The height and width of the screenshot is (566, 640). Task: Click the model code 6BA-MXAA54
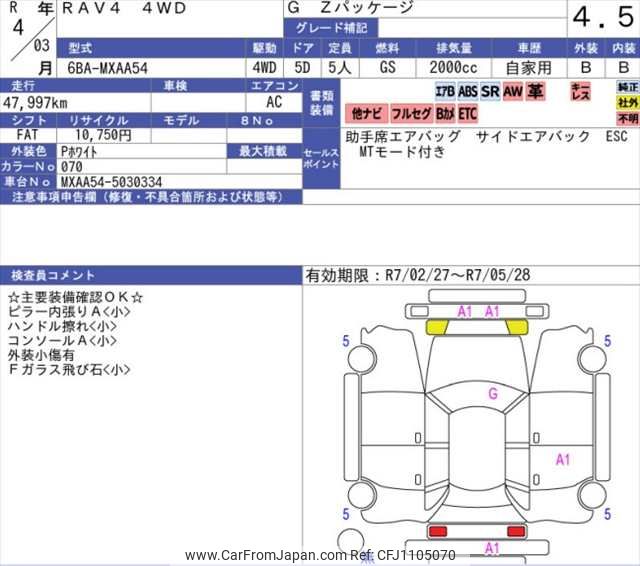coord(107,68)
